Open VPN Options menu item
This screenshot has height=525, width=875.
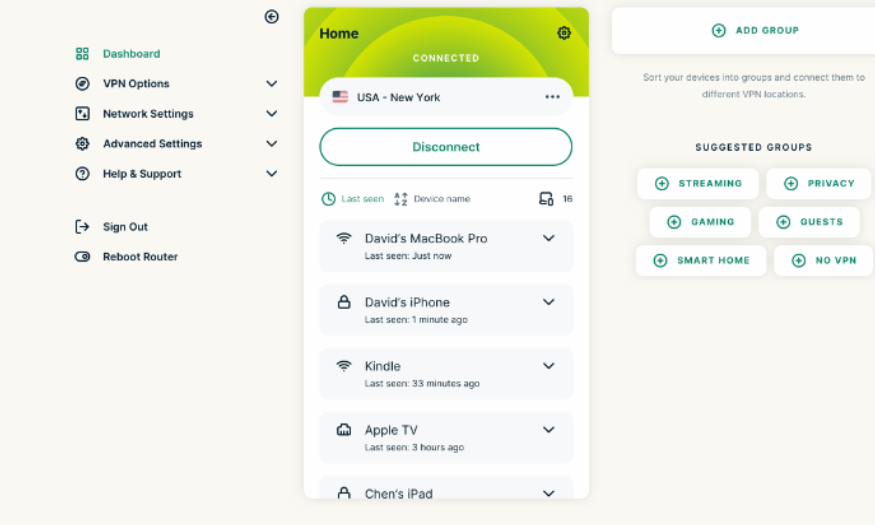click(136, 84)
